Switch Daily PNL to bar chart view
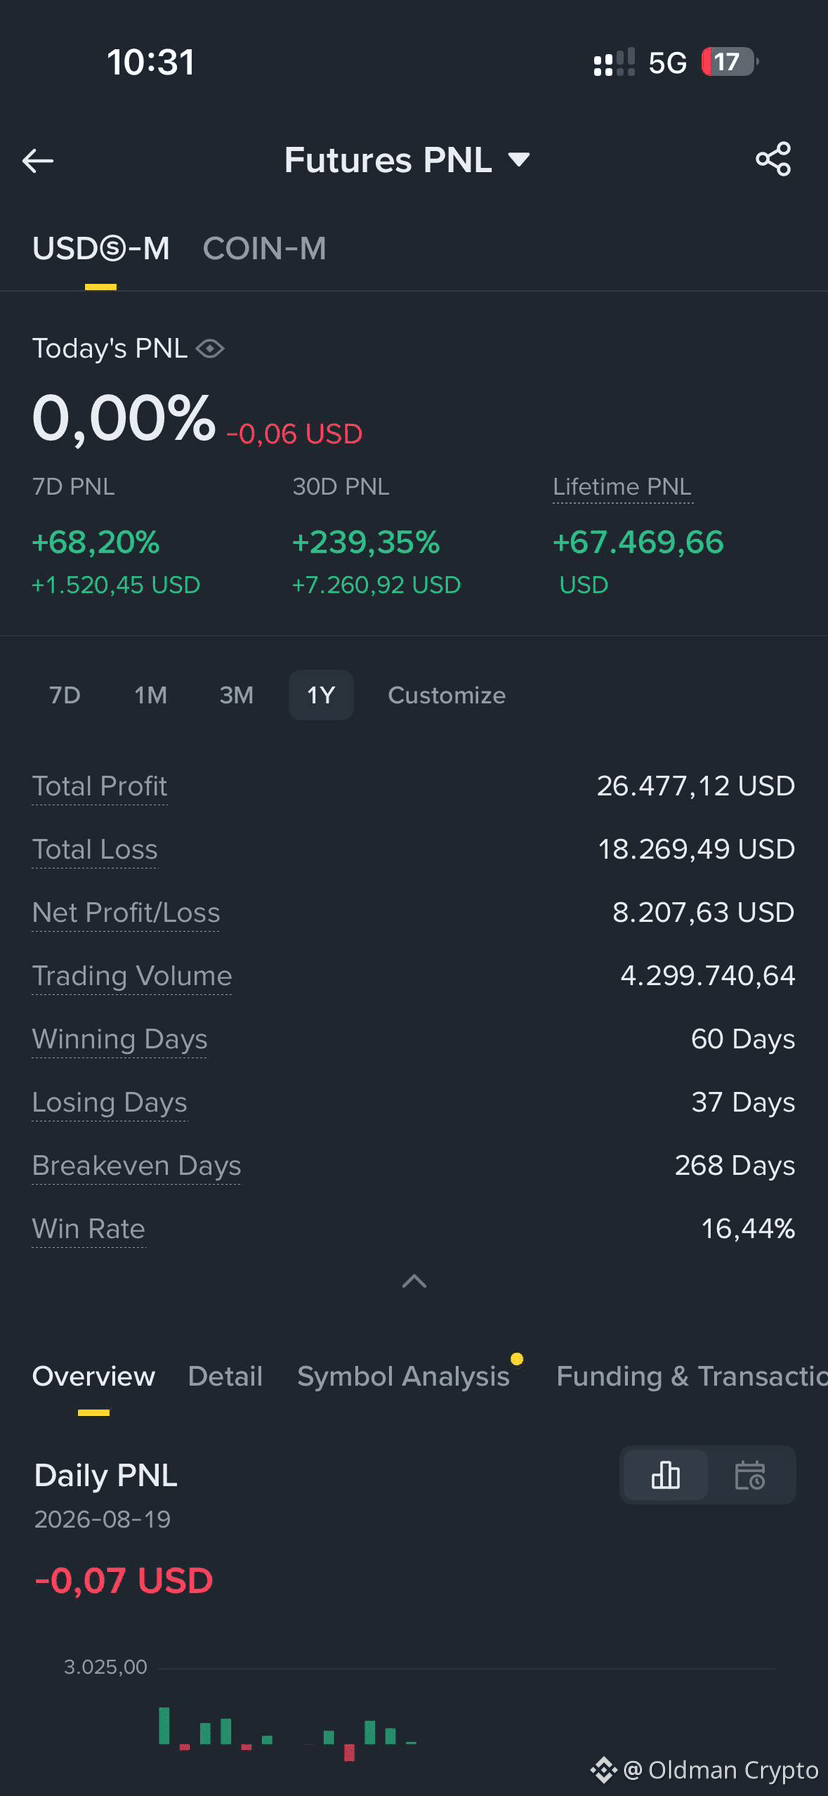 (x=665, y=1475)
